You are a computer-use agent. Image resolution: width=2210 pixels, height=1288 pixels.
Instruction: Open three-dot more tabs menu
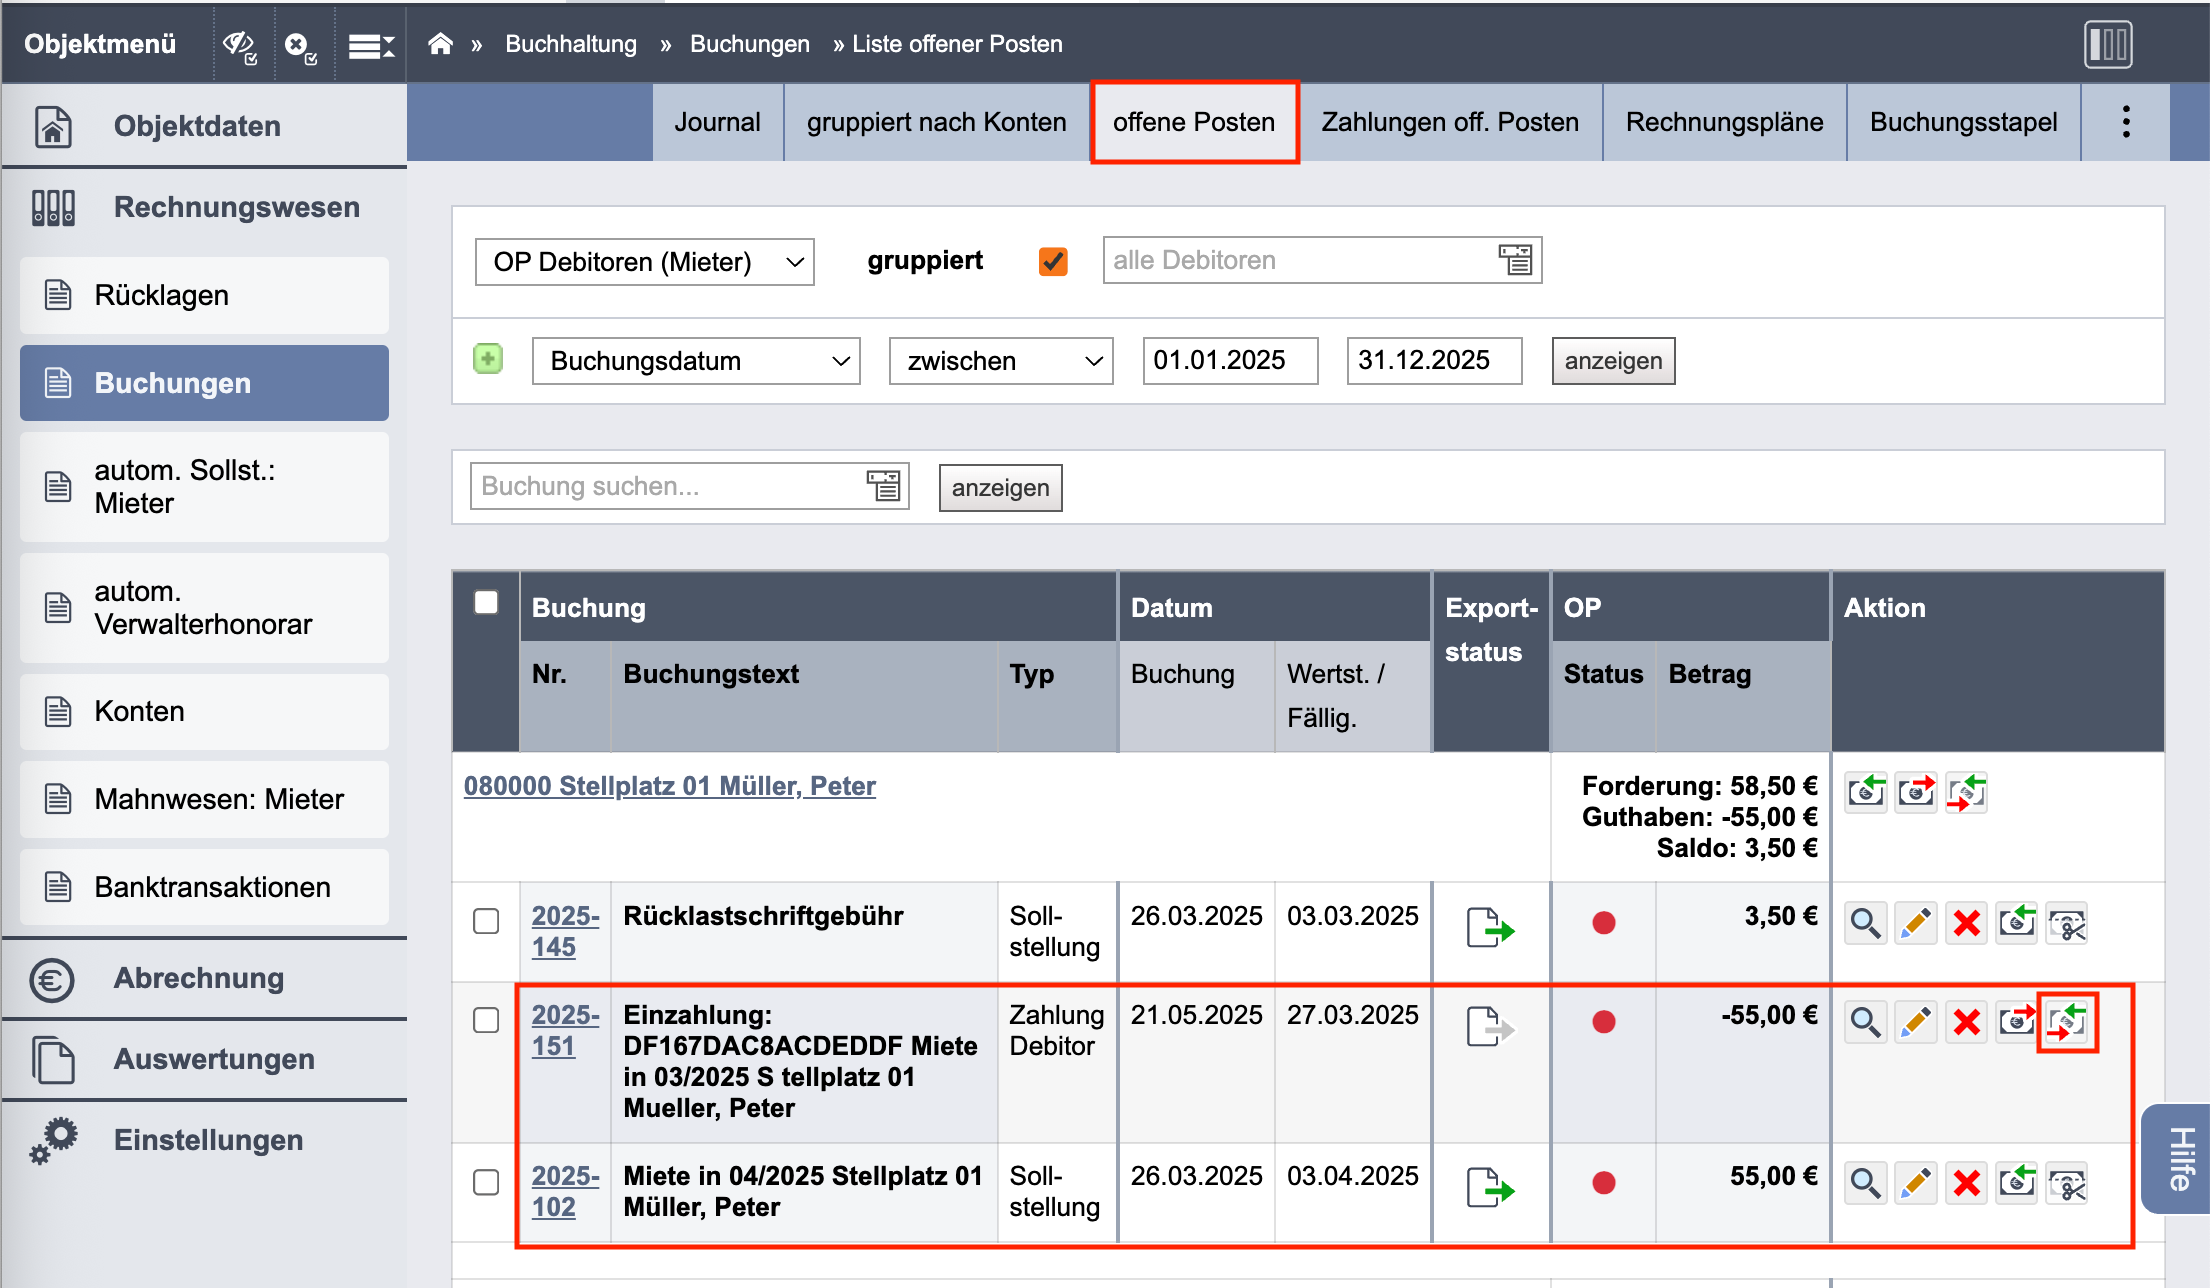[x=2126, y=122]
